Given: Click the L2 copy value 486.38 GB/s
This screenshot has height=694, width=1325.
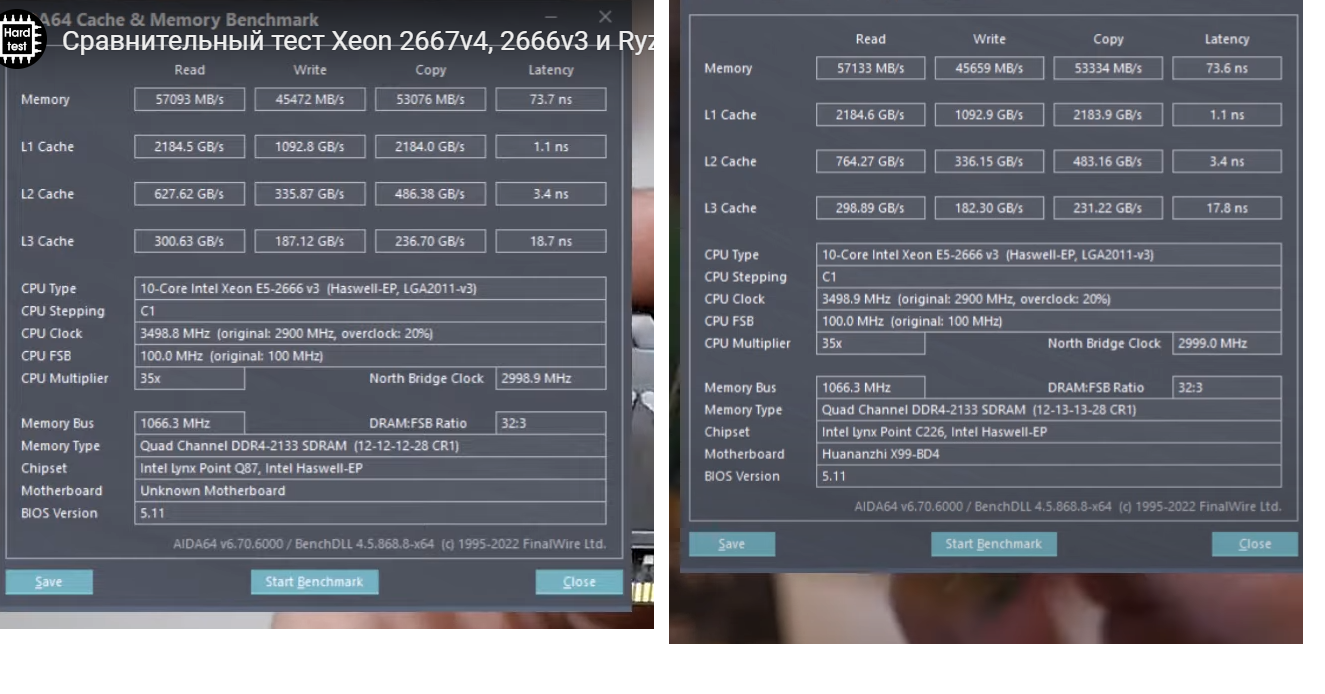Looking at the screenshot, I should point(430,194).
